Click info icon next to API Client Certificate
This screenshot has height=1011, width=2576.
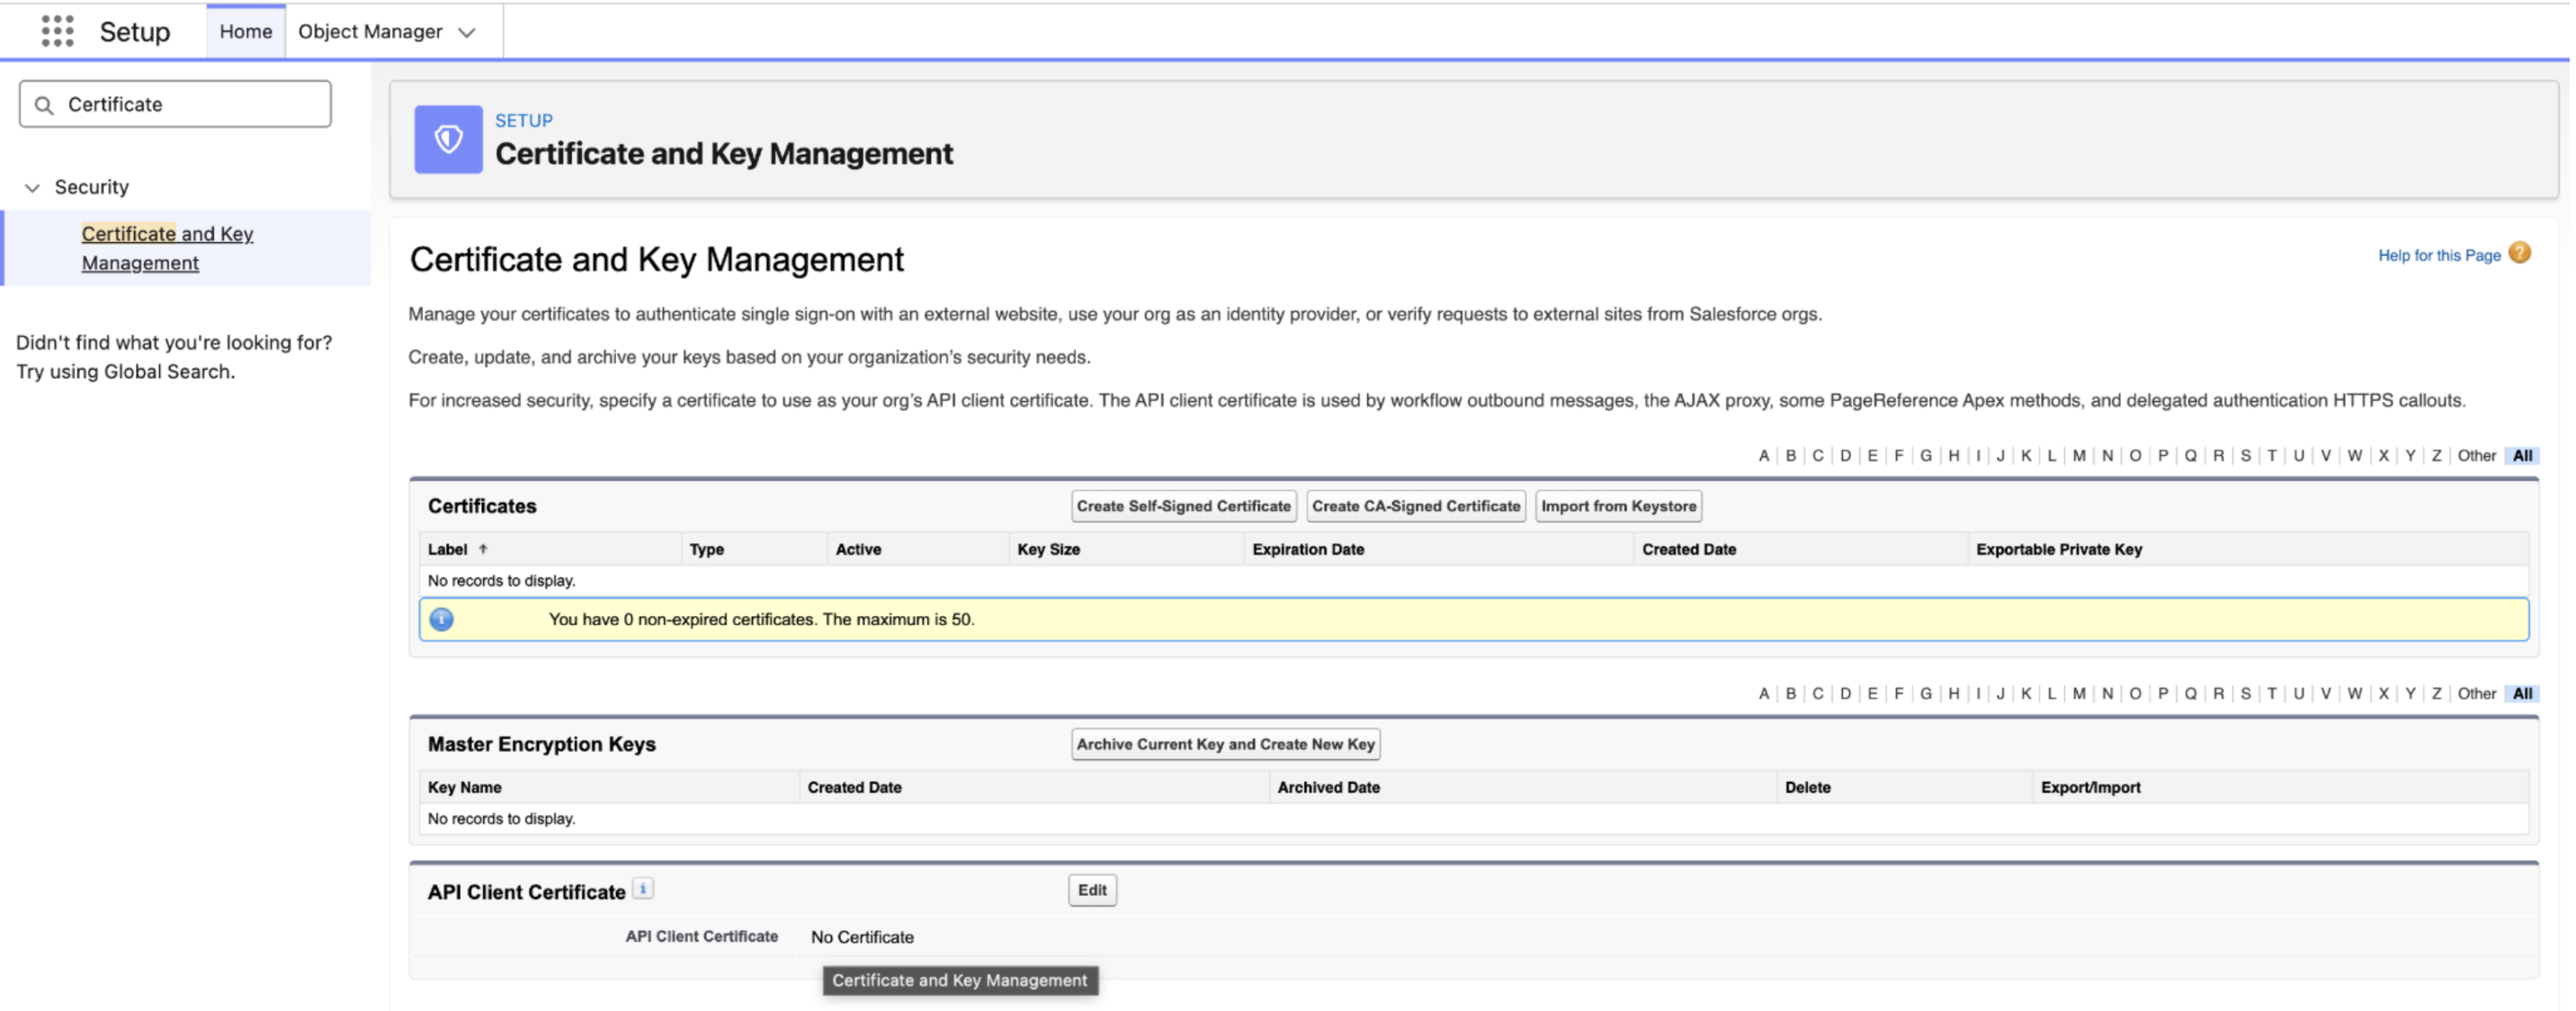643,888
